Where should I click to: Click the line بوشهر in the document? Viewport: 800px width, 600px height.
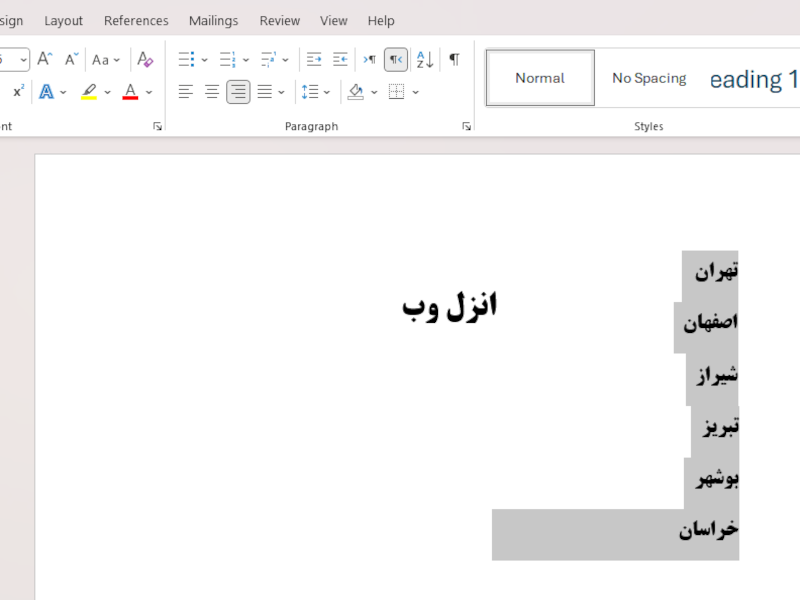click(717, 479)
